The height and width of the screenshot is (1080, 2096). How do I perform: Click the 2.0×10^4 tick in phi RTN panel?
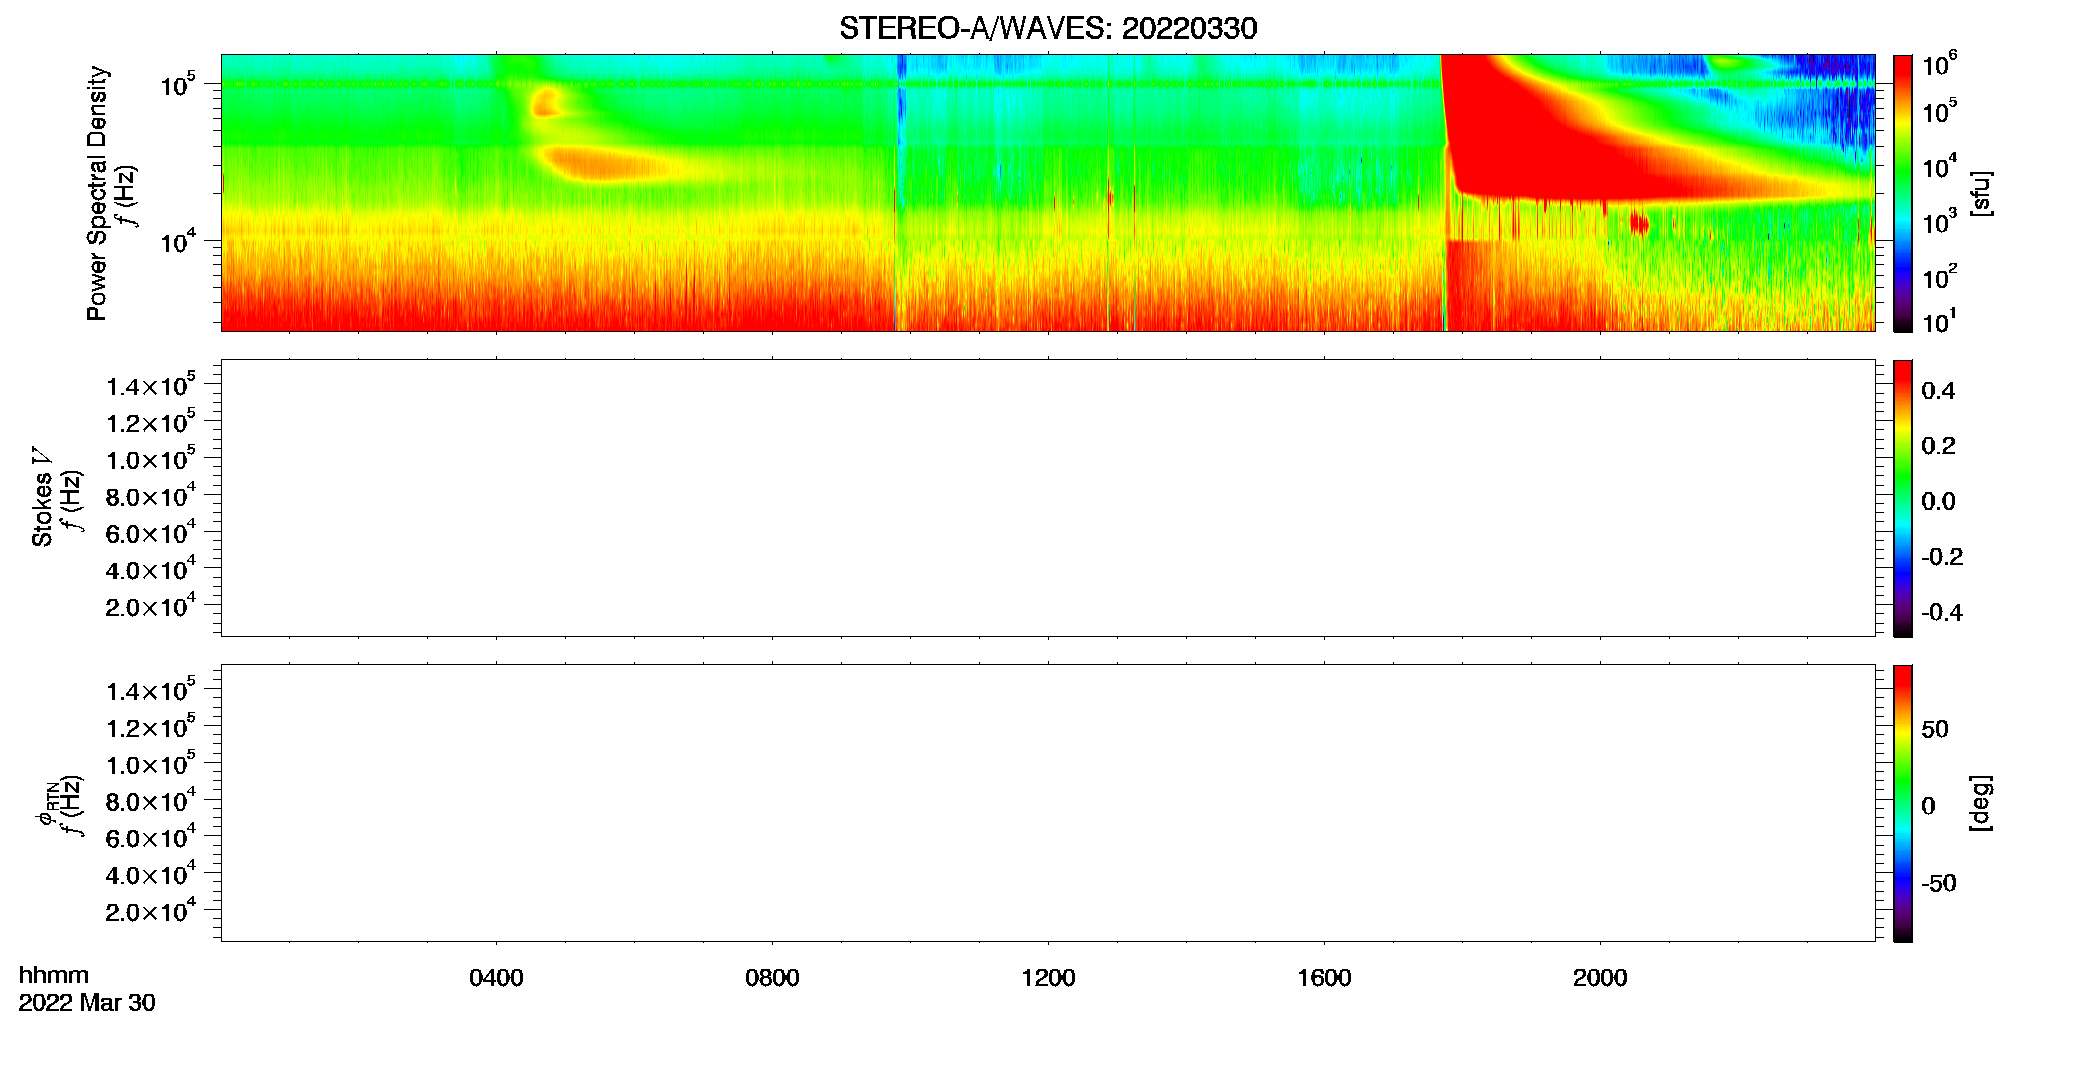coord(151,910)
